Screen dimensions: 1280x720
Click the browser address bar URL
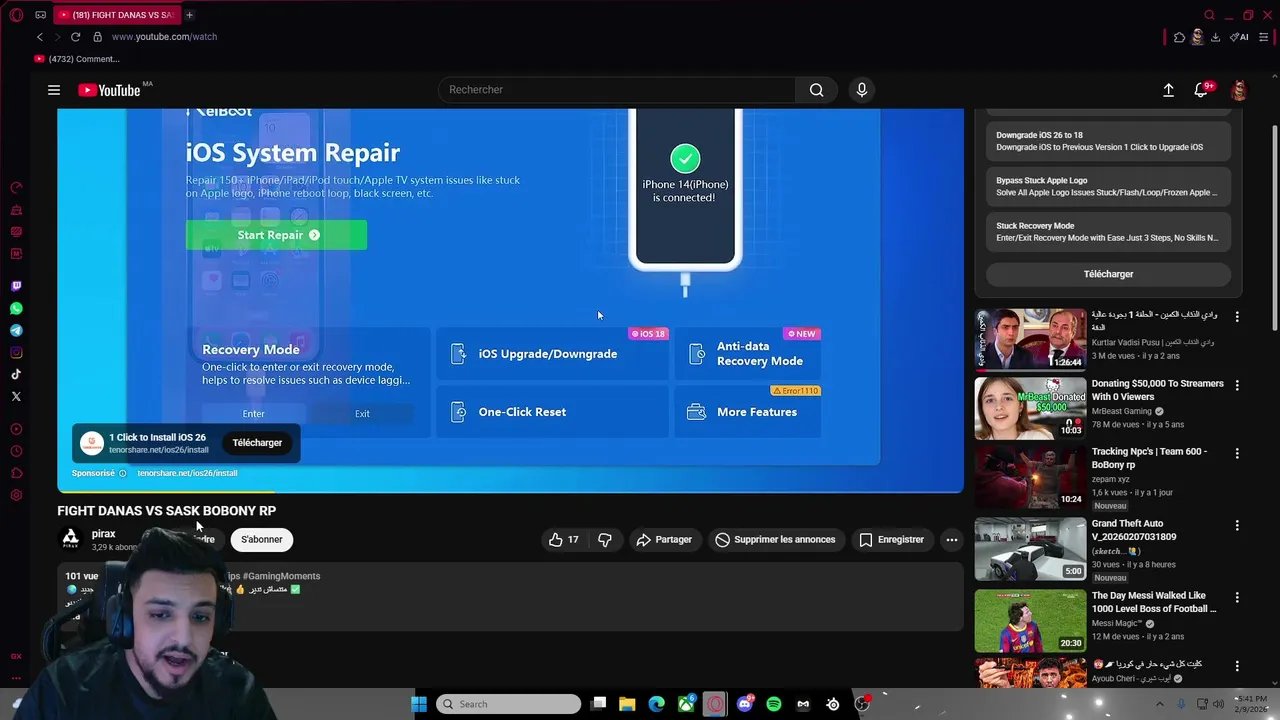point(164,37)
